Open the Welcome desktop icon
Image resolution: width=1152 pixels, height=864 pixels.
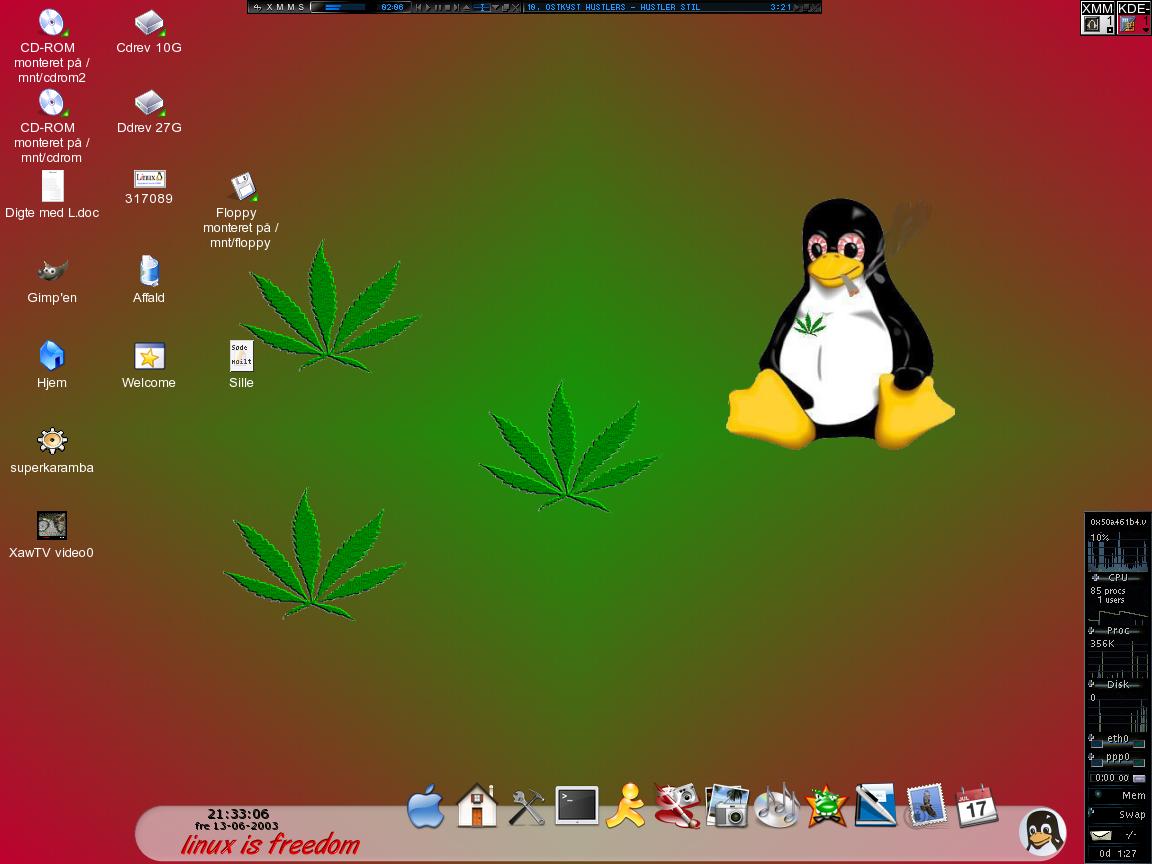[x=149, y=356]
